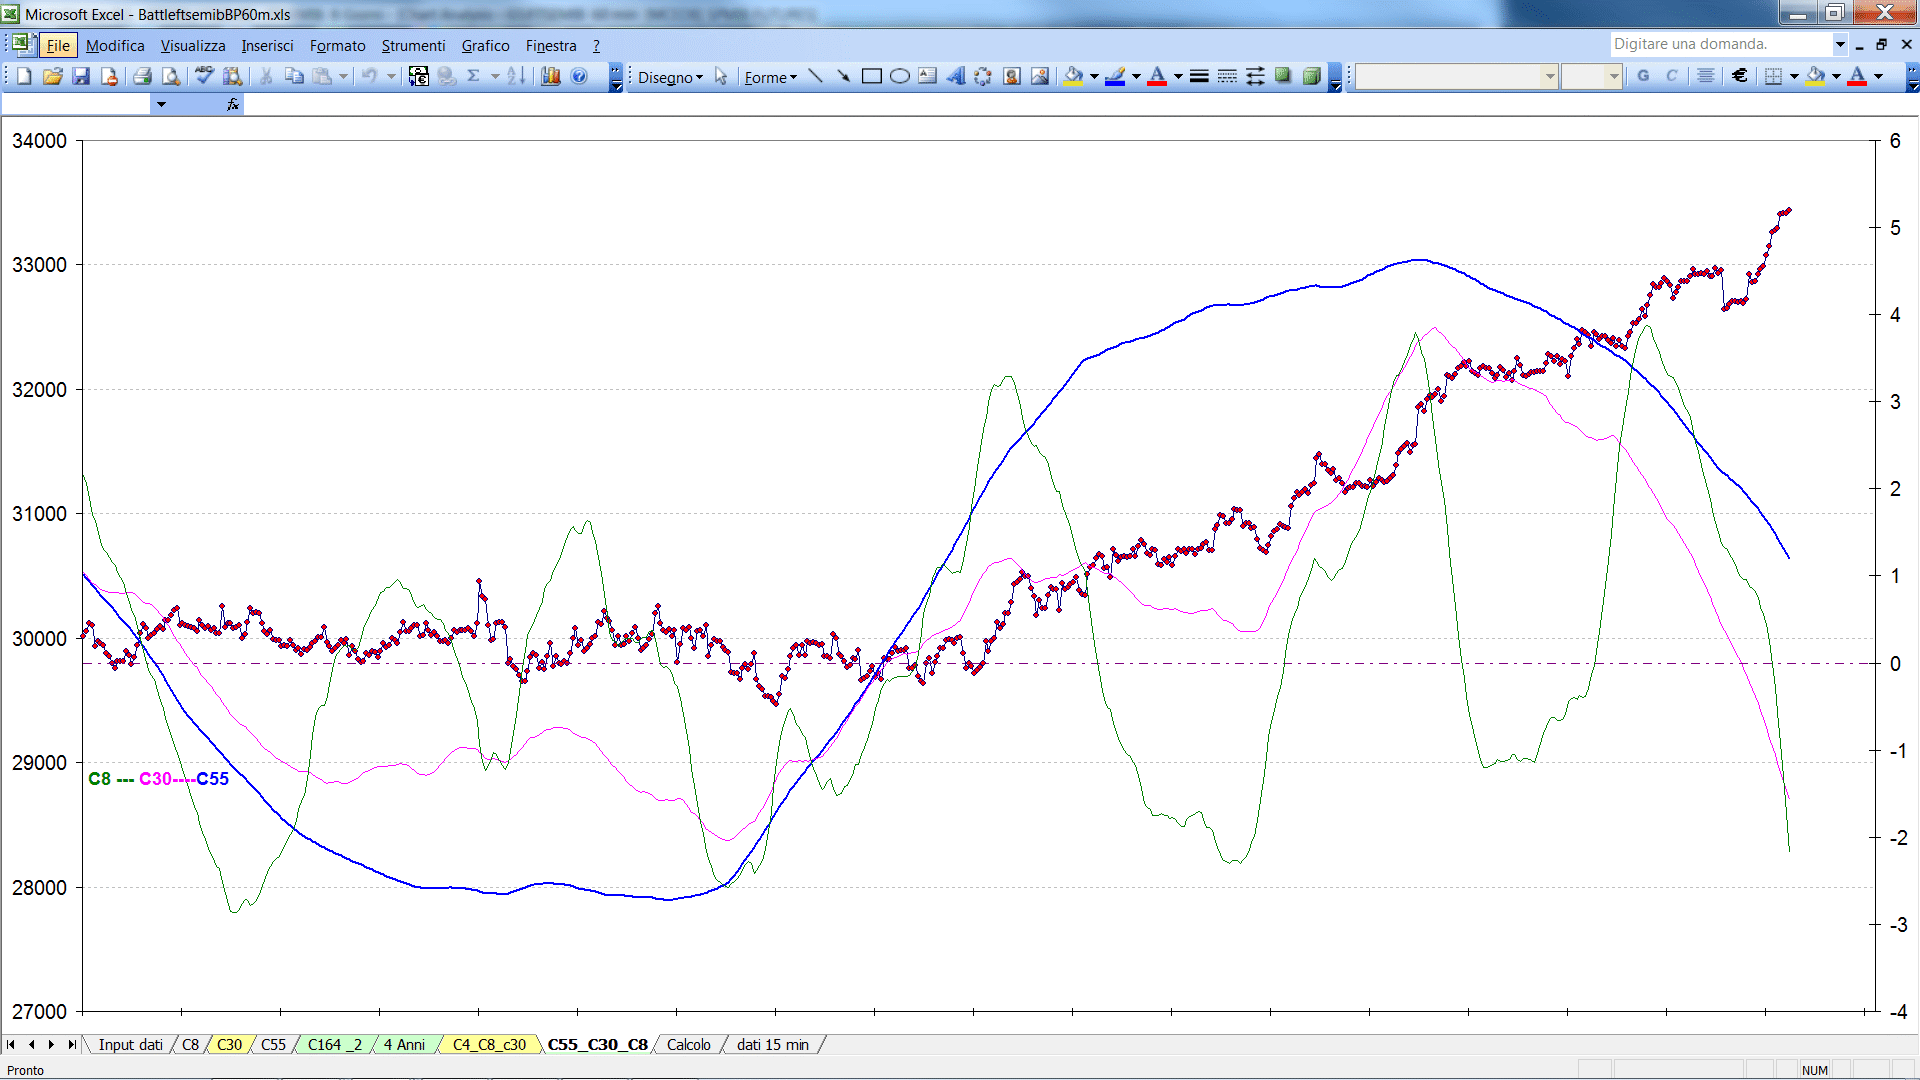Open AutoSum functions dropdown arrow
Viewport: 1920px width, 1080px height.
tap(495, 76)
